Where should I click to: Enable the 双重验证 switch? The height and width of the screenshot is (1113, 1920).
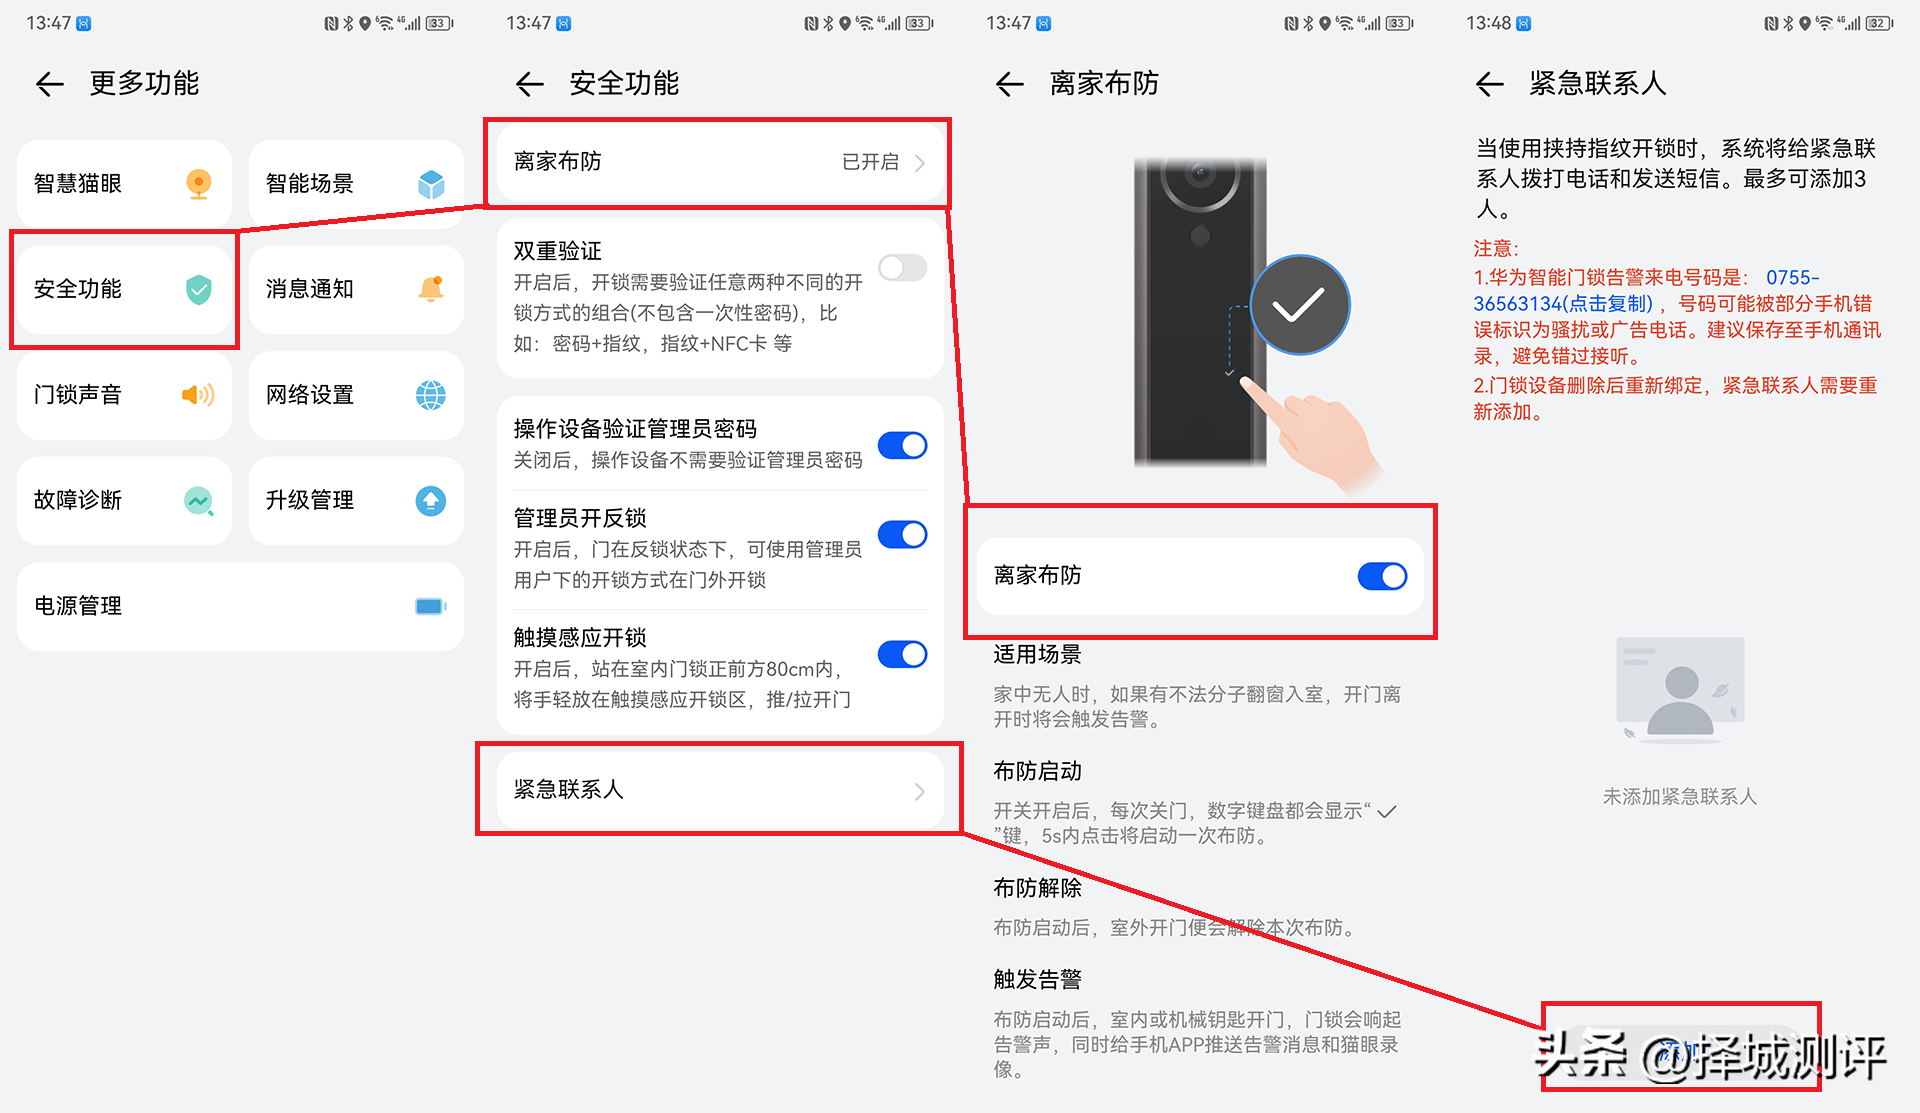[x=903, y=267]
